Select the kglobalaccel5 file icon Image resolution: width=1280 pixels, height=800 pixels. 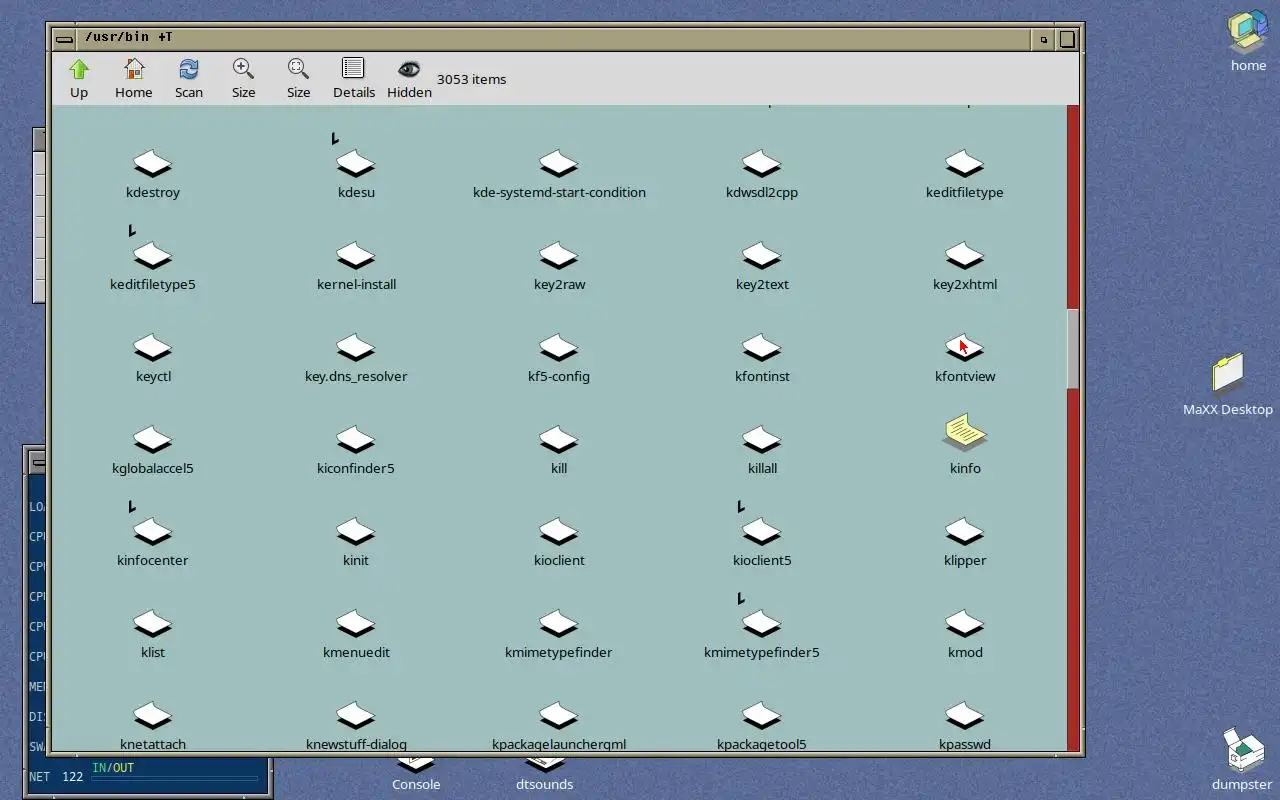pos(153,440)
